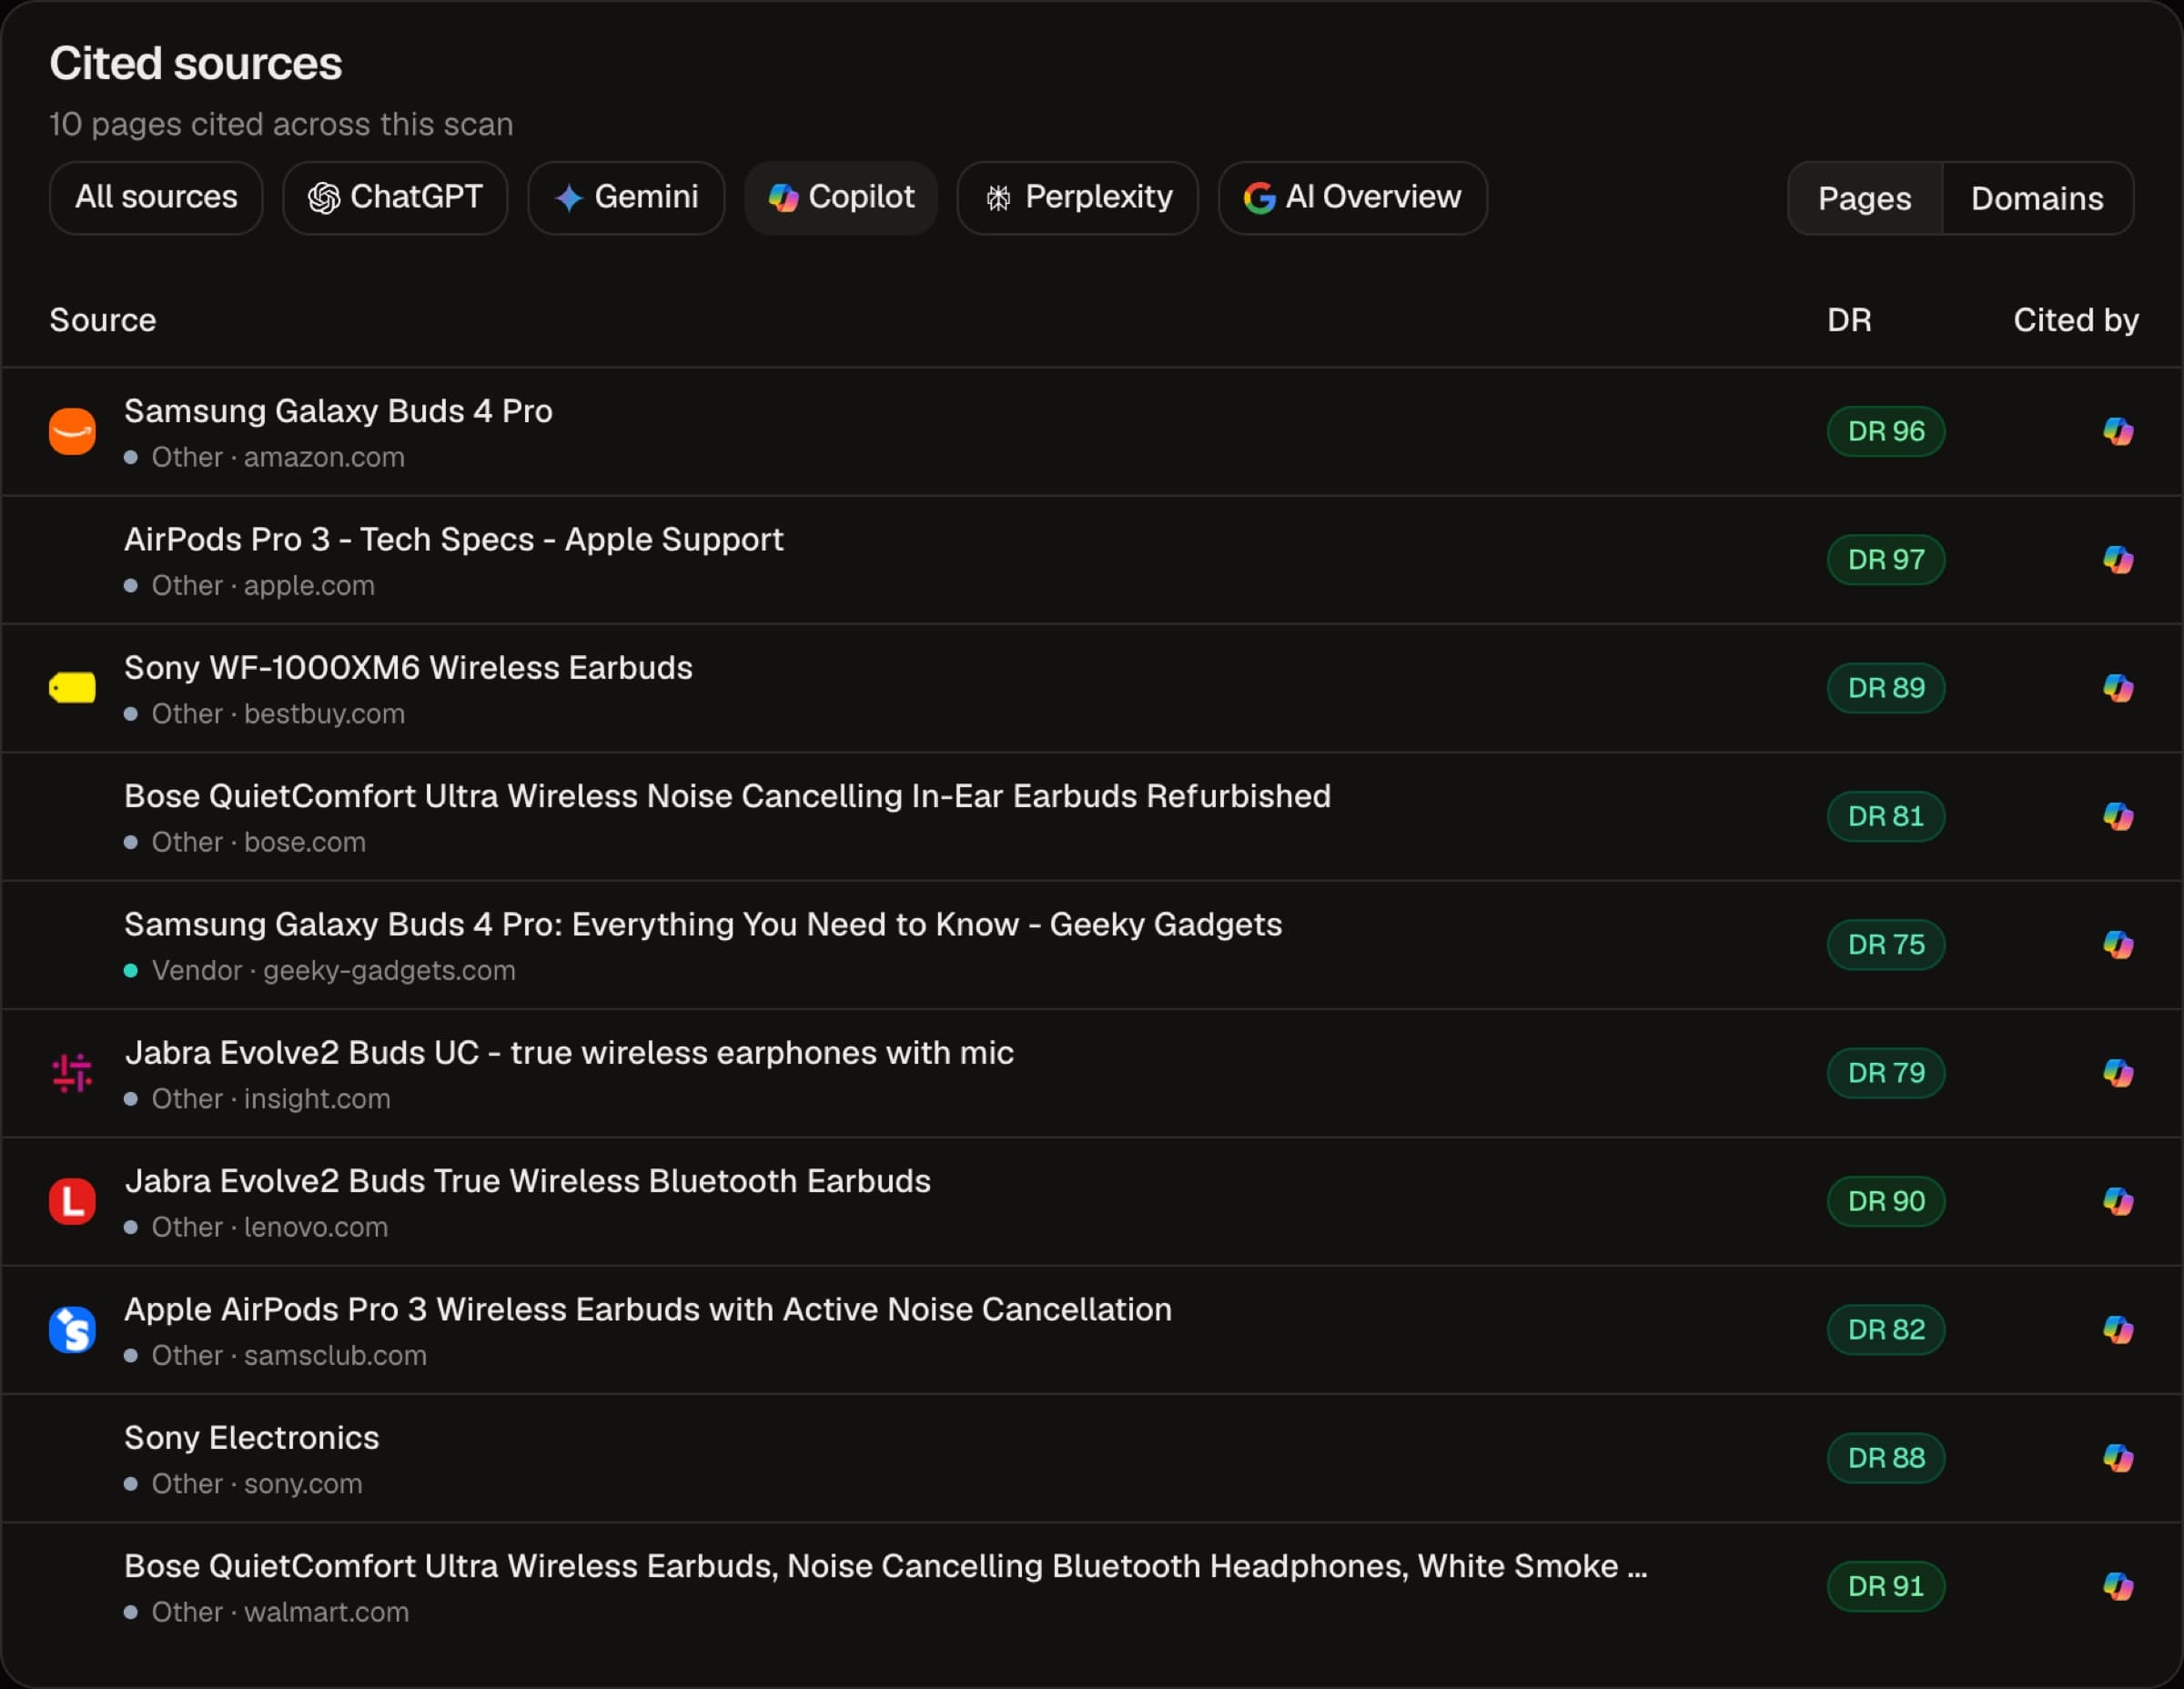Open the Jabra Evolve2 Buds True Wireless Bluetooth Earbuds source
The width and height of the screenshot is (2184, 1689).
click(527, 1181)
